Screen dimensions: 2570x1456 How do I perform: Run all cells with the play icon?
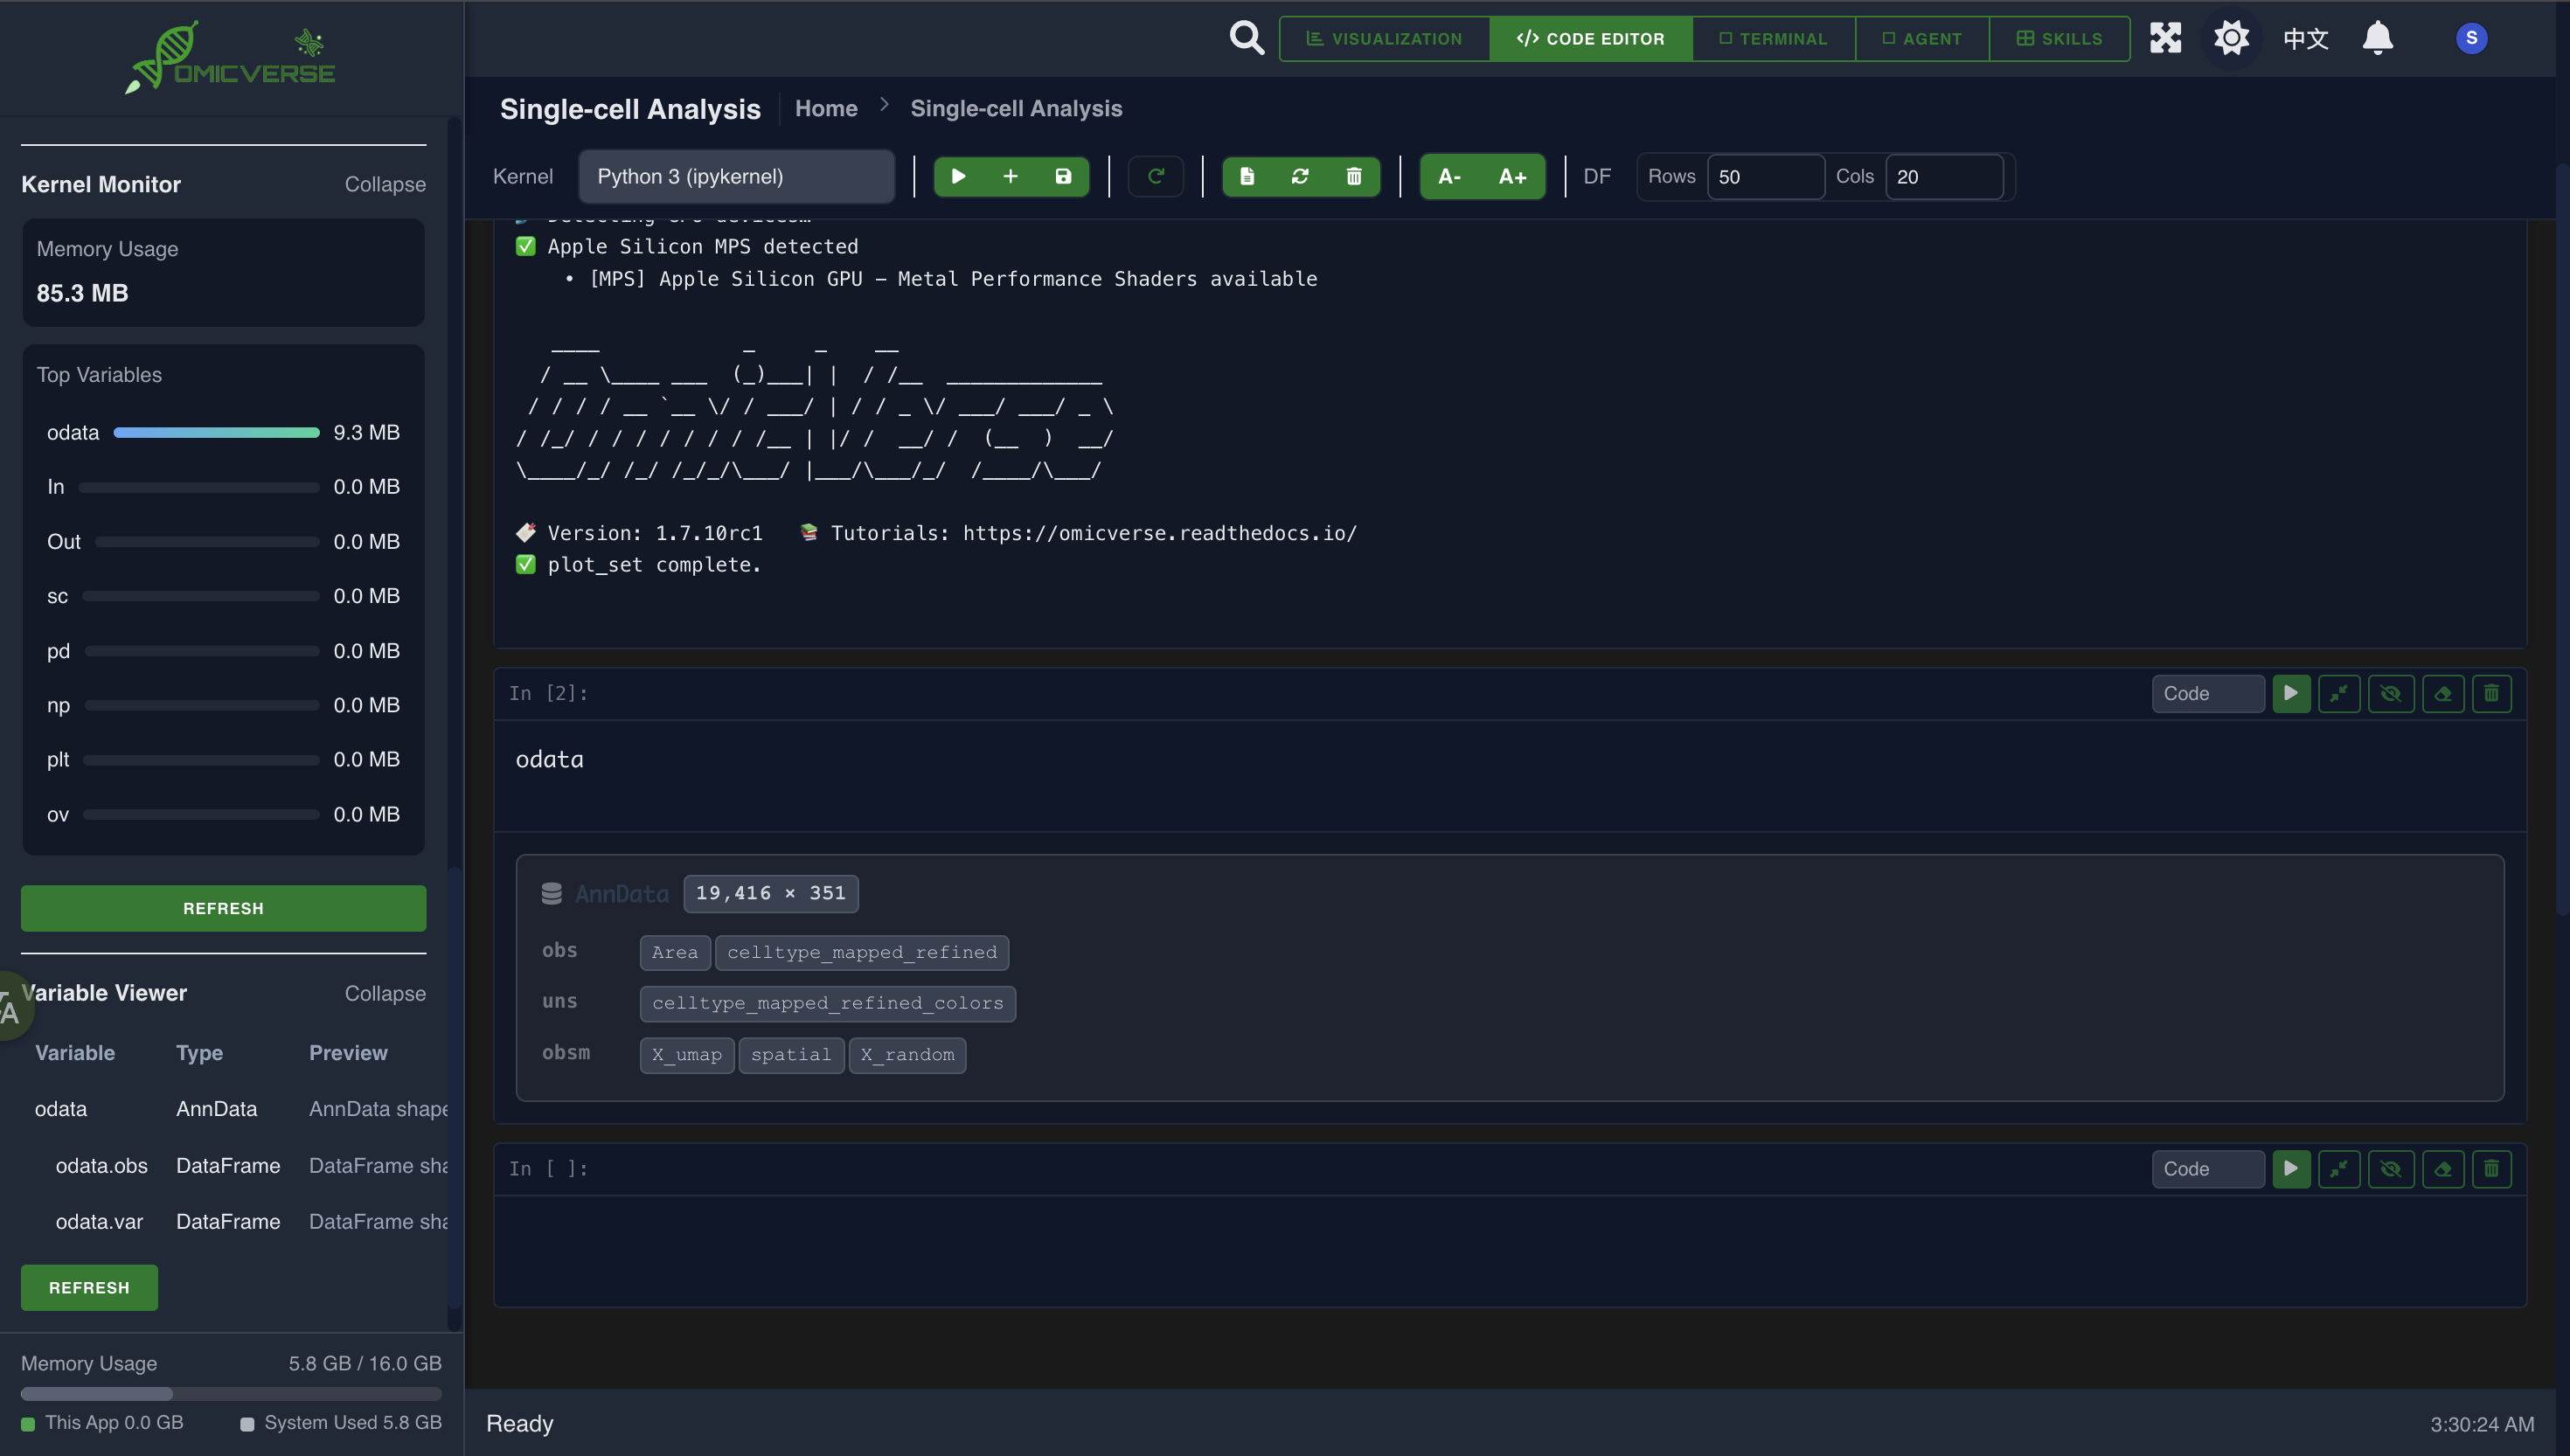958,176
